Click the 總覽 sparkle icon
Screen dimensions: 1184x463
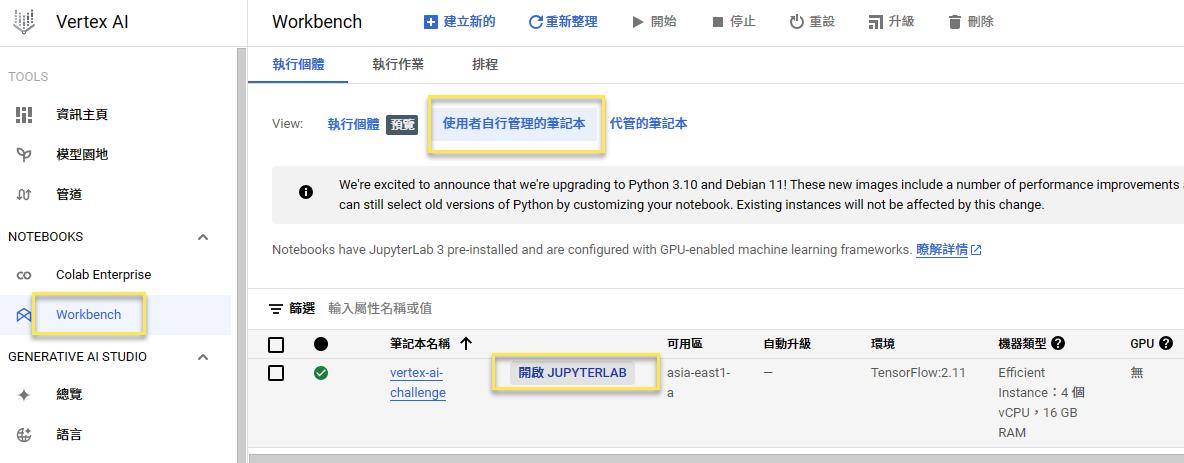(x=24, y=395)
